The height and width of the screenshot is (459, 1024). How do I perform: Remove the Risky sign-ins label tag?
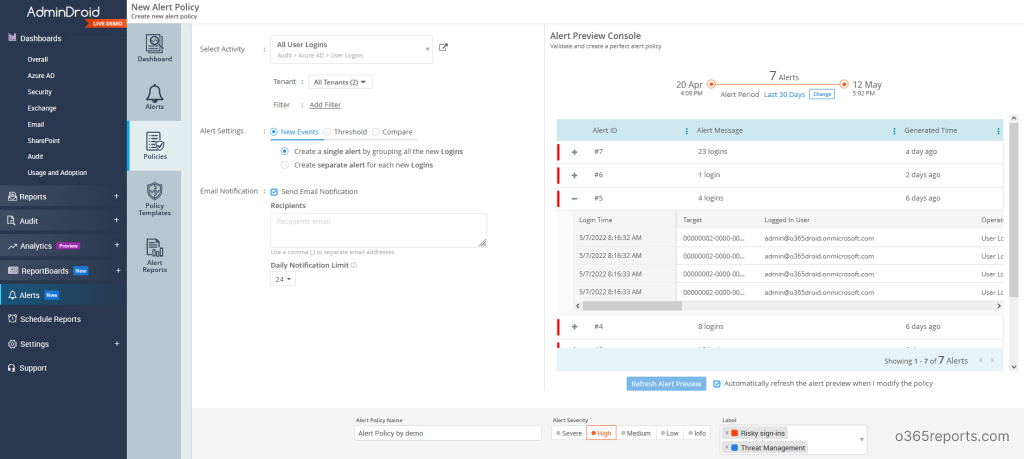727,433
